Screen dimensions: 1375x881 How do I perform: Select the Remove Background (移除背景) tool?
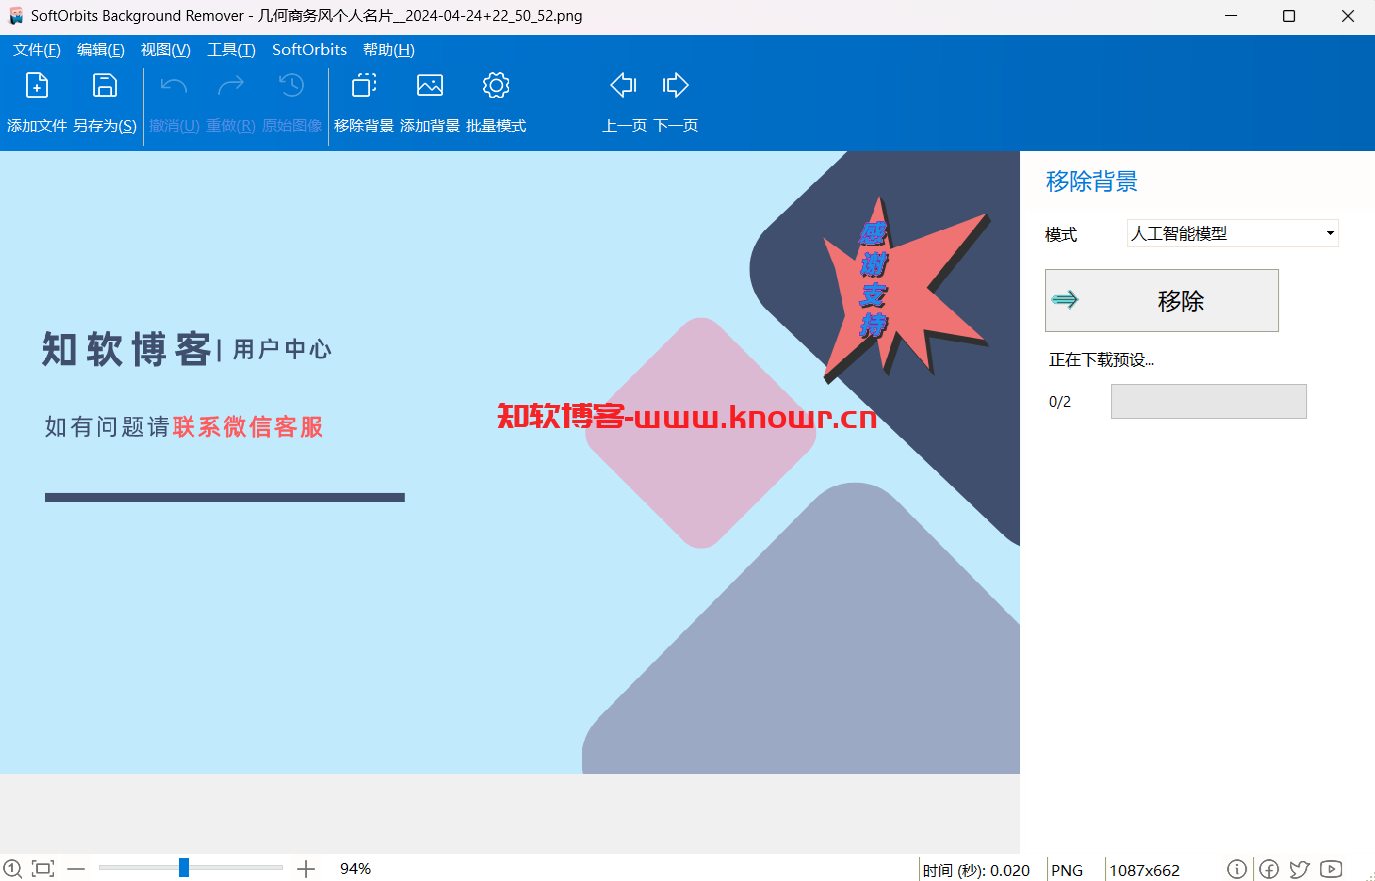364,86
